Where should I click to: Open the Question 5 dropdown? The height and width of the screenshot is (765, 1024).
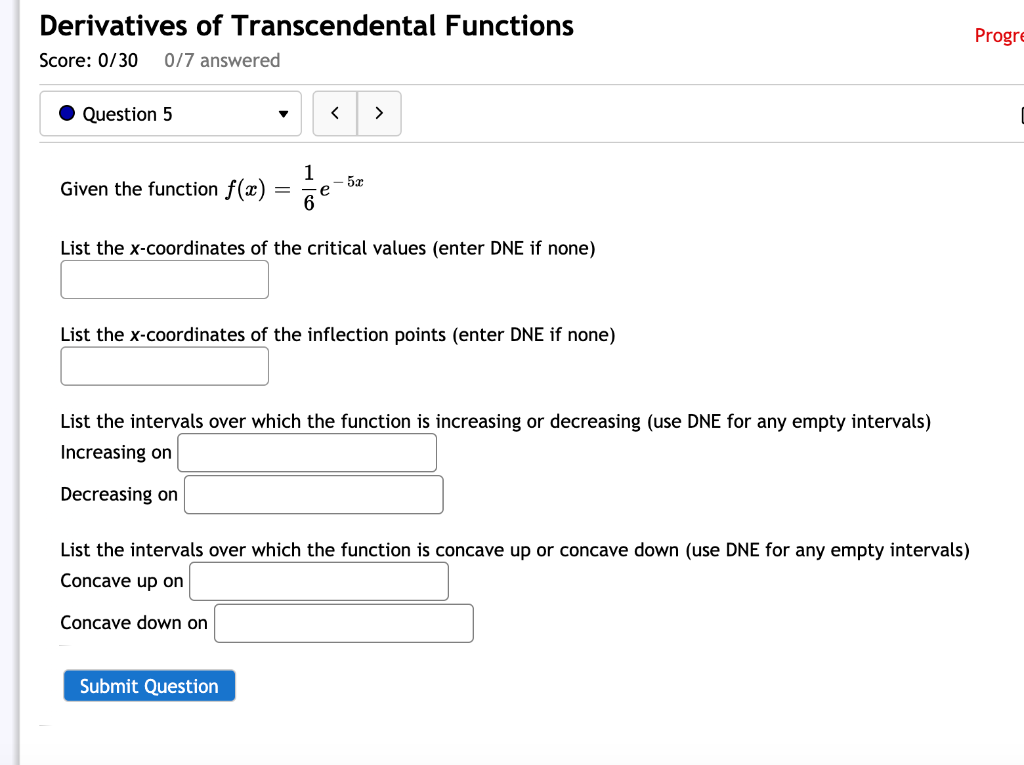coord(170,113)
